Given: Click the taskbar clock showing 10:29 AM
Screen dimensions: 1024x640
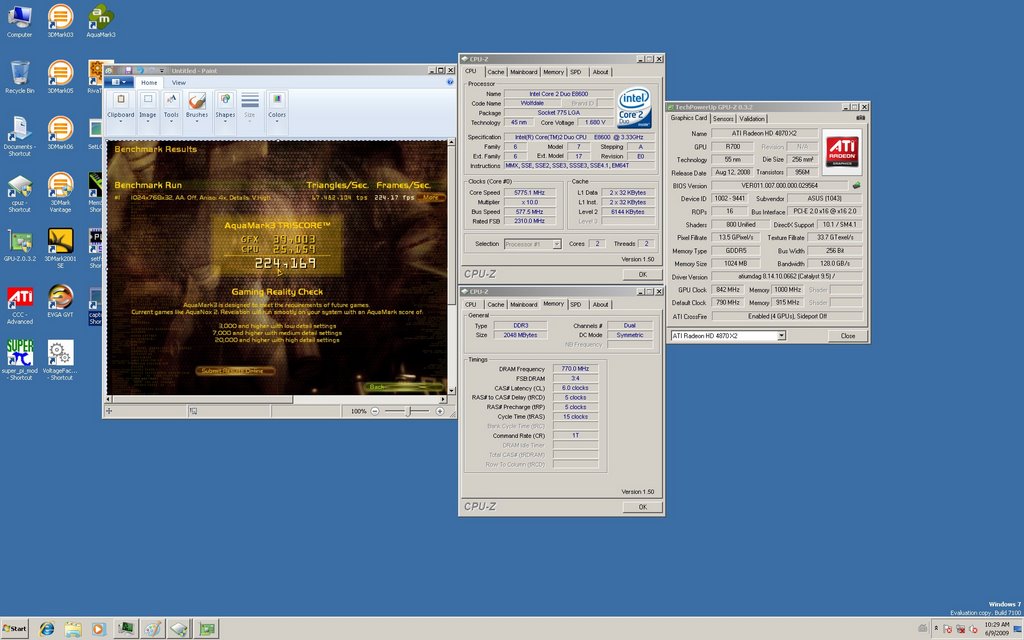Looking at the screenshot, I should [996, 629].
